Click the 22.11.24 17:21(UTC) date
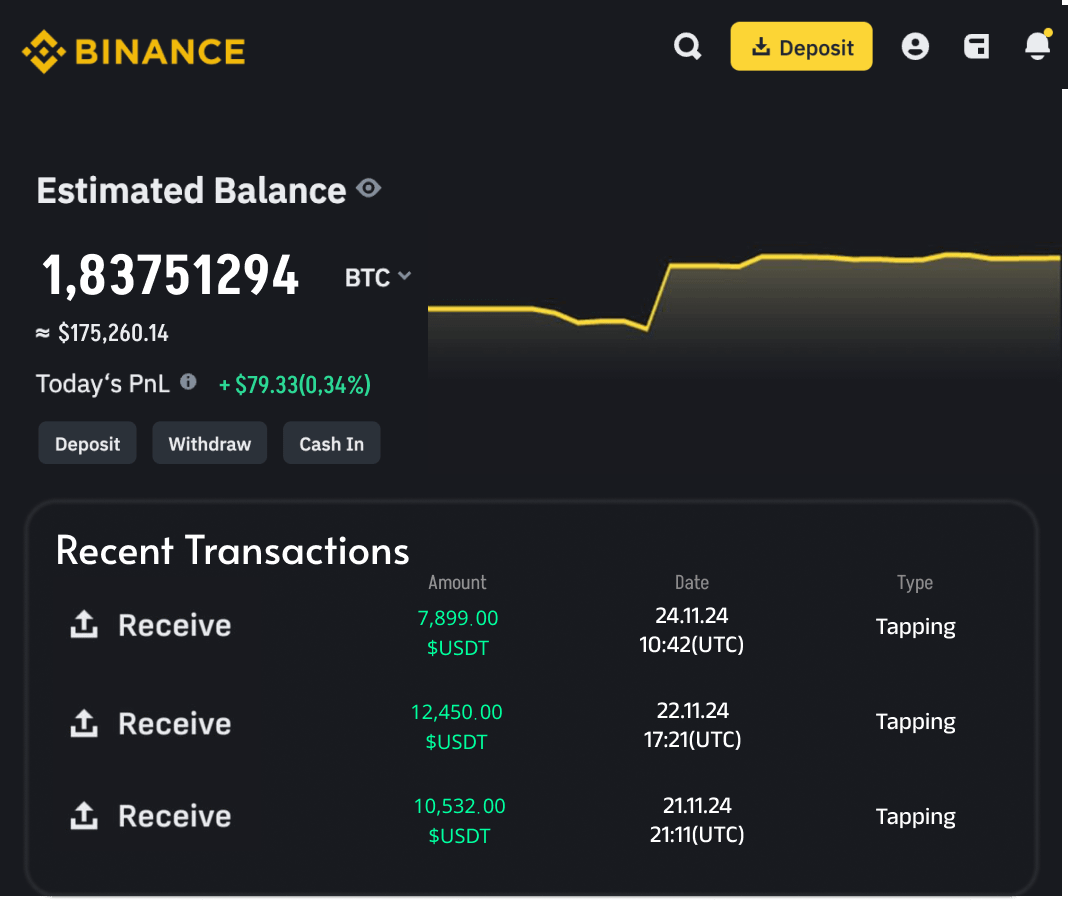Viewport: 1068px width, 900px height. click(x=692, y=725)
